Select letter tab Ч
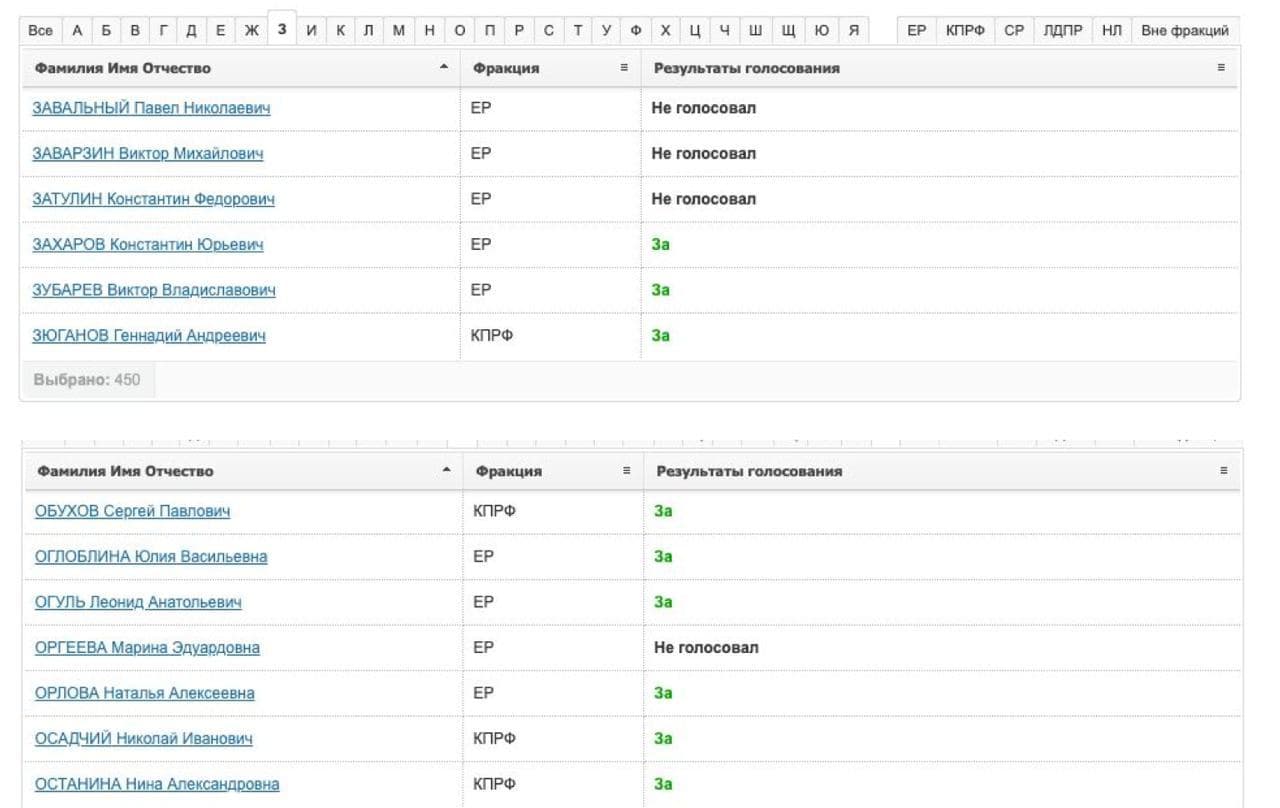Screen dimensions: 1280x808 pyautogui.click(x=725, y=31)
